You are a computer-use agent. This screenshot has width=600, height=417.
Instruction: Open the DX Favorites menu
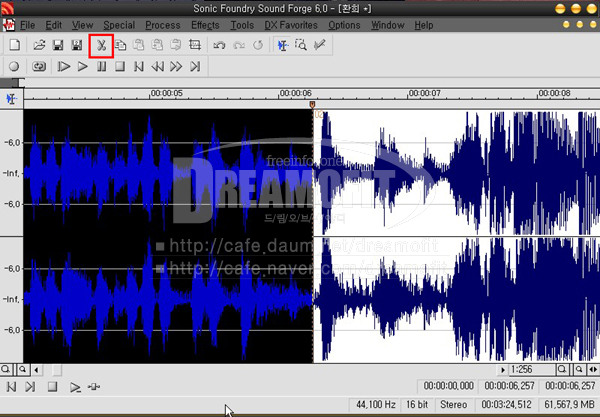[291, 25]
